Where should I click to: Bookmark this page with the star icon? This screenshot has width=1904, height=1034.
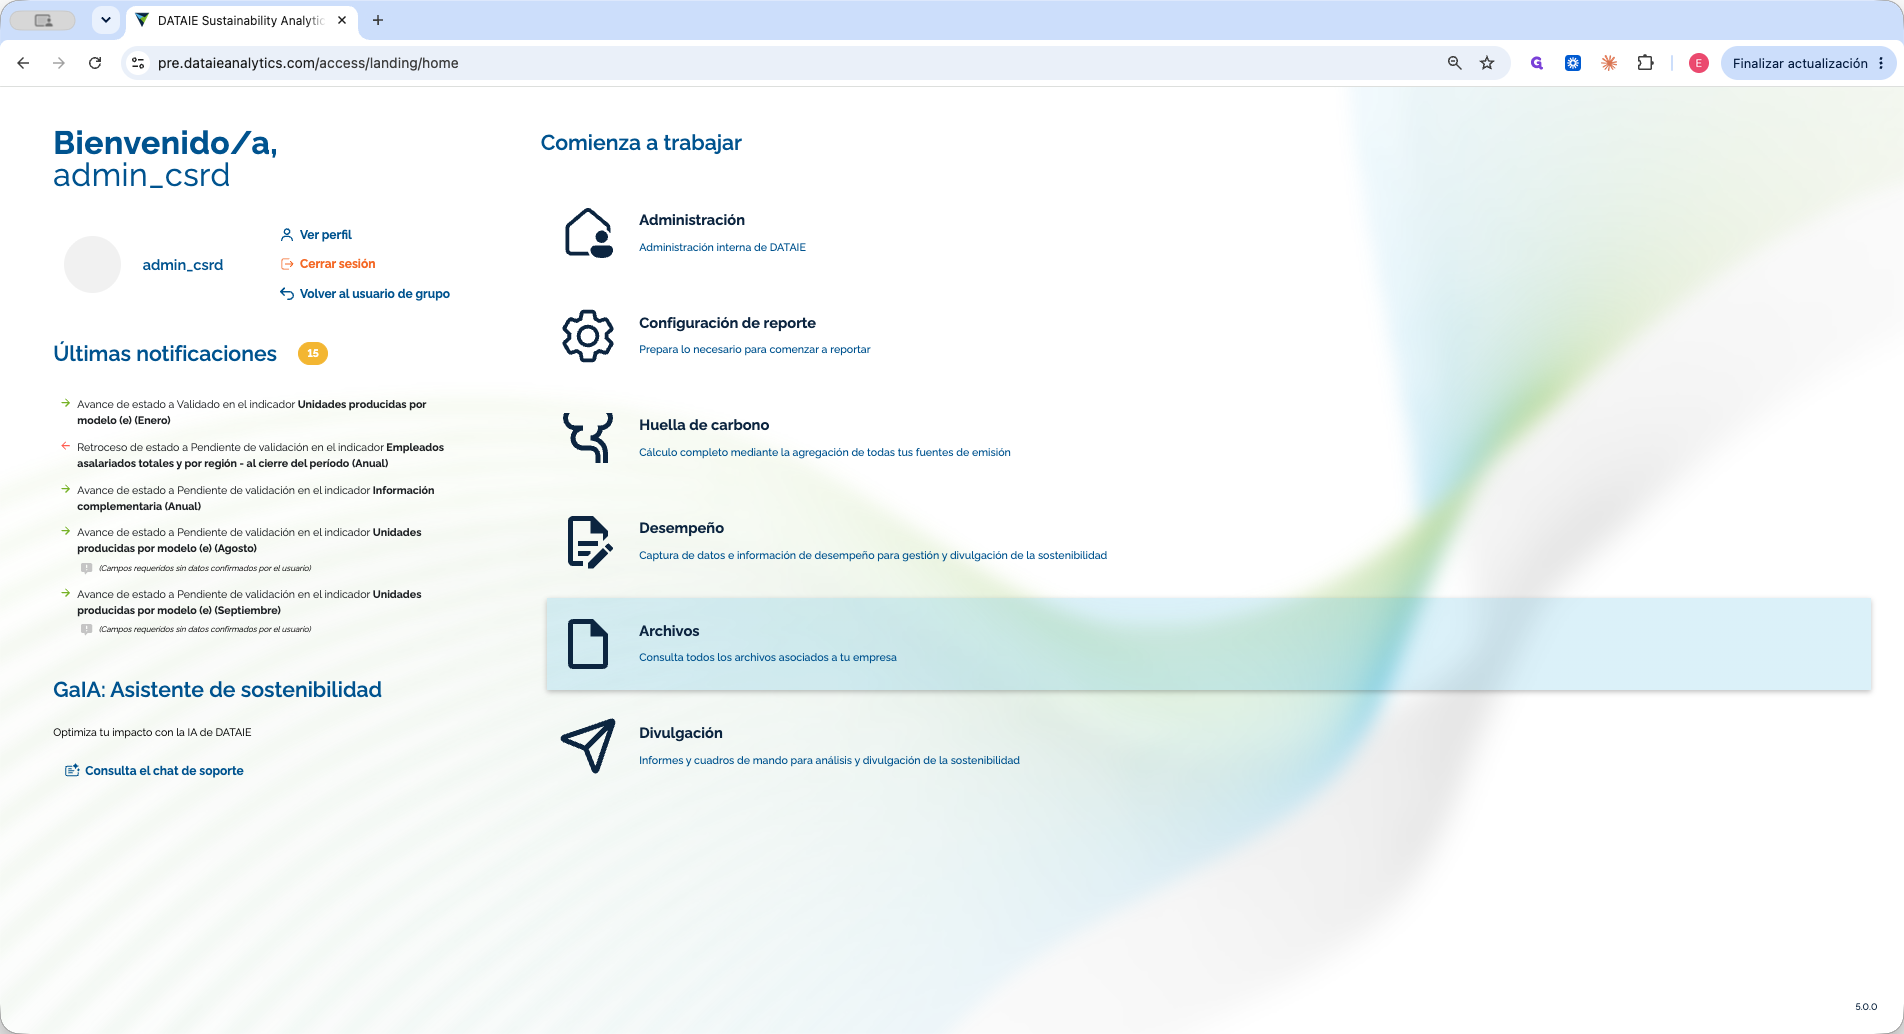point(1487,63)
